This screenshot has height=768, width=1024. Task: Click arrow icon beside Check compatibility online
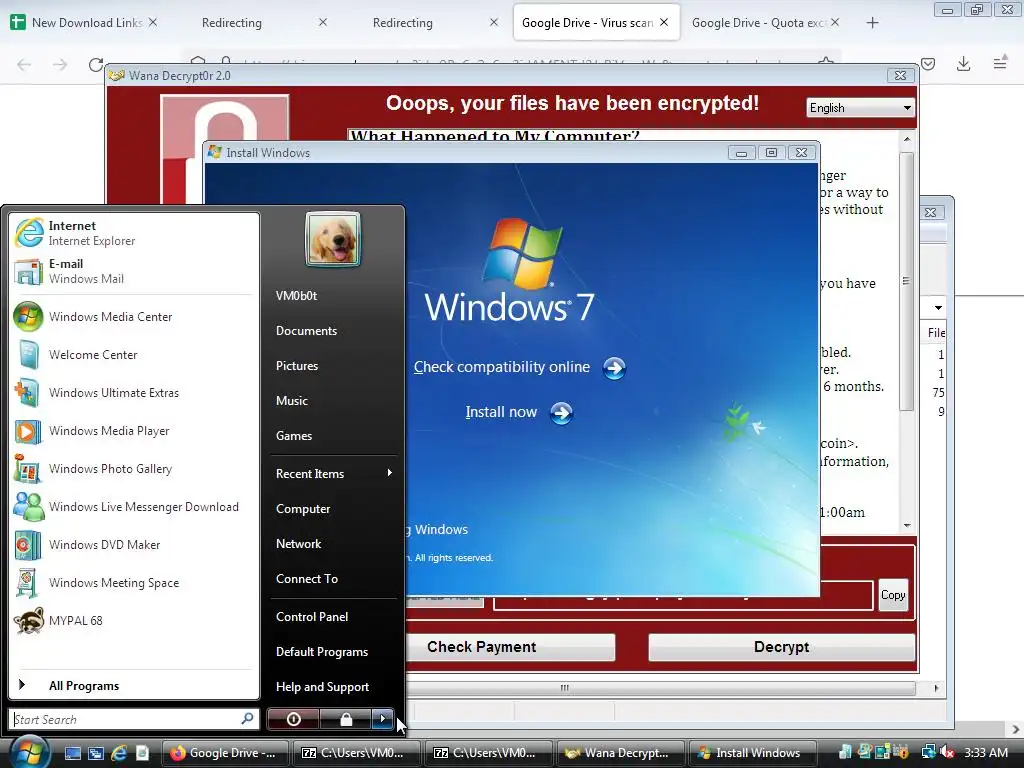614,368
